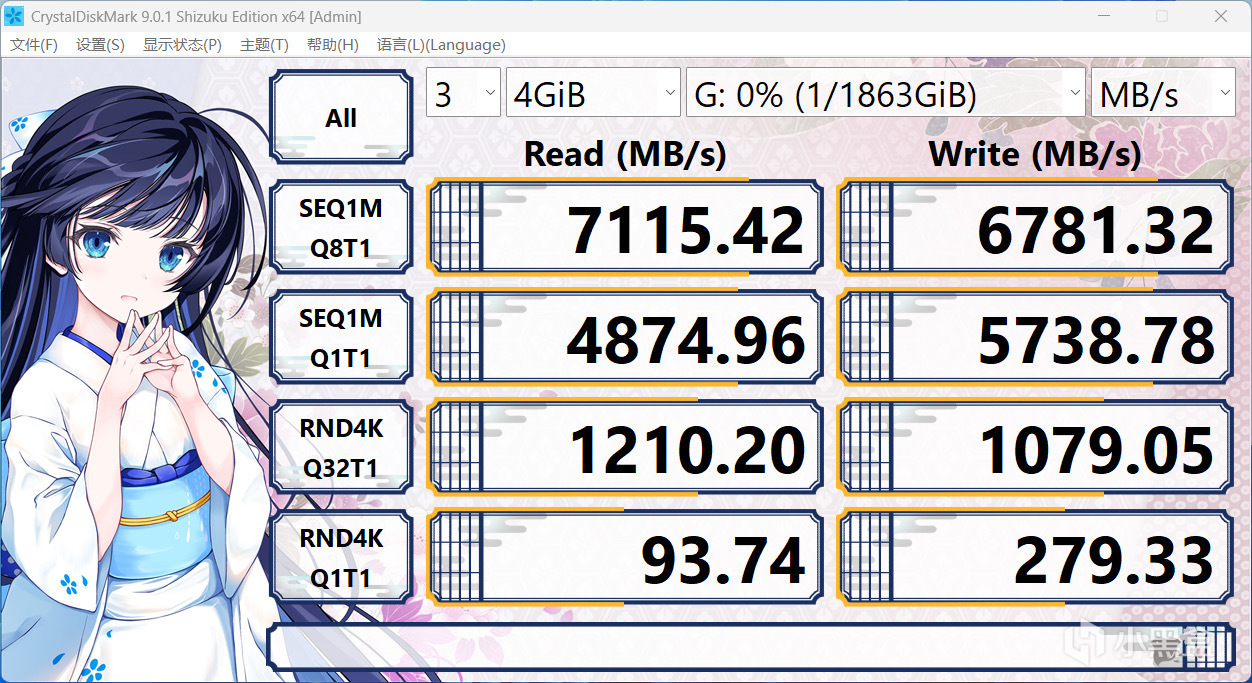Open the 文件(F) menu
Viewport: 1252px width, 683px height.
click(x=34, y=45)
